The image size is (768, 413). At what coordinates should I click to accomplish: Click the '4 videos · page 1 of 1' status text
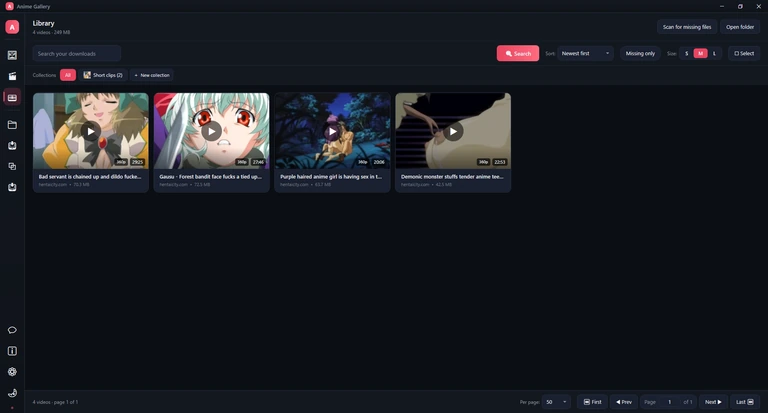(x=55, y=402)
